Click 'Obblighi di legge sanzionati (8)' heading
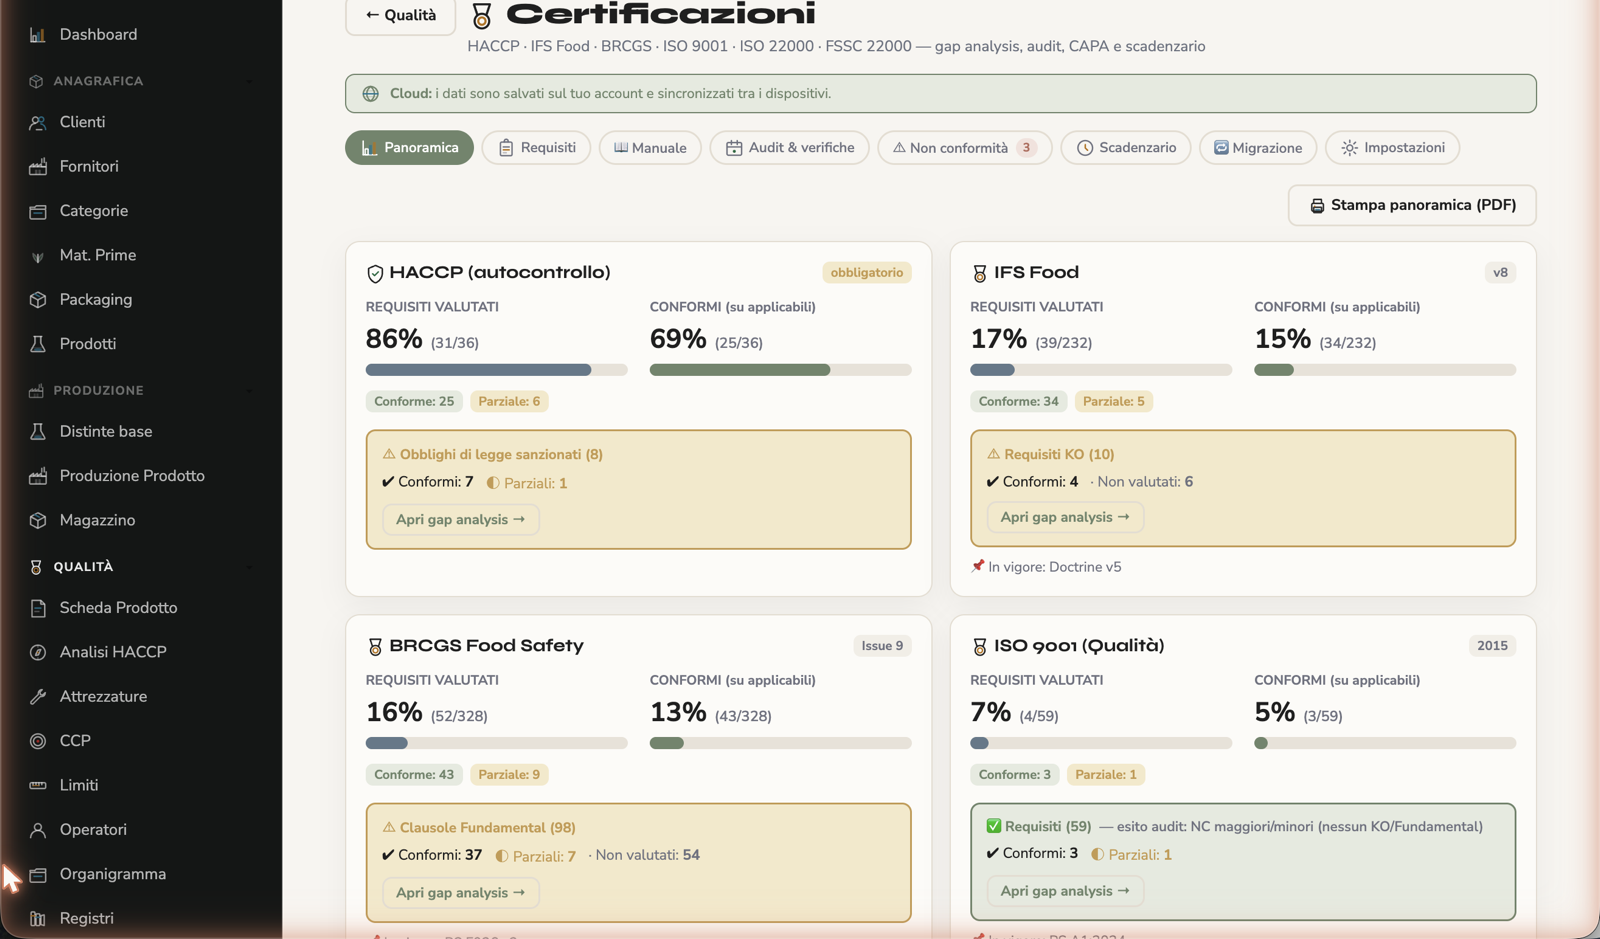Screen dimensions: 1600x939 pos(501,455)
